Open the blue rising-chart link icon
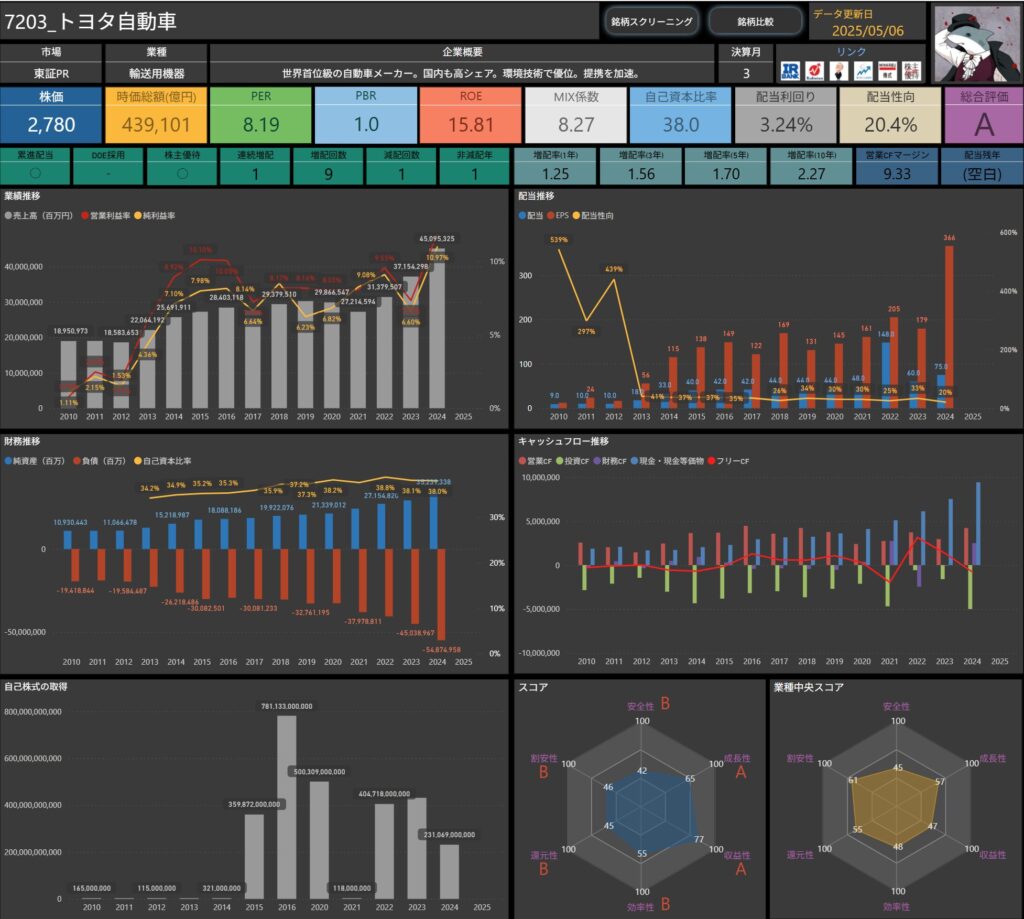Viewport: 1024px width, 919px height. click(x=863, y=71)
